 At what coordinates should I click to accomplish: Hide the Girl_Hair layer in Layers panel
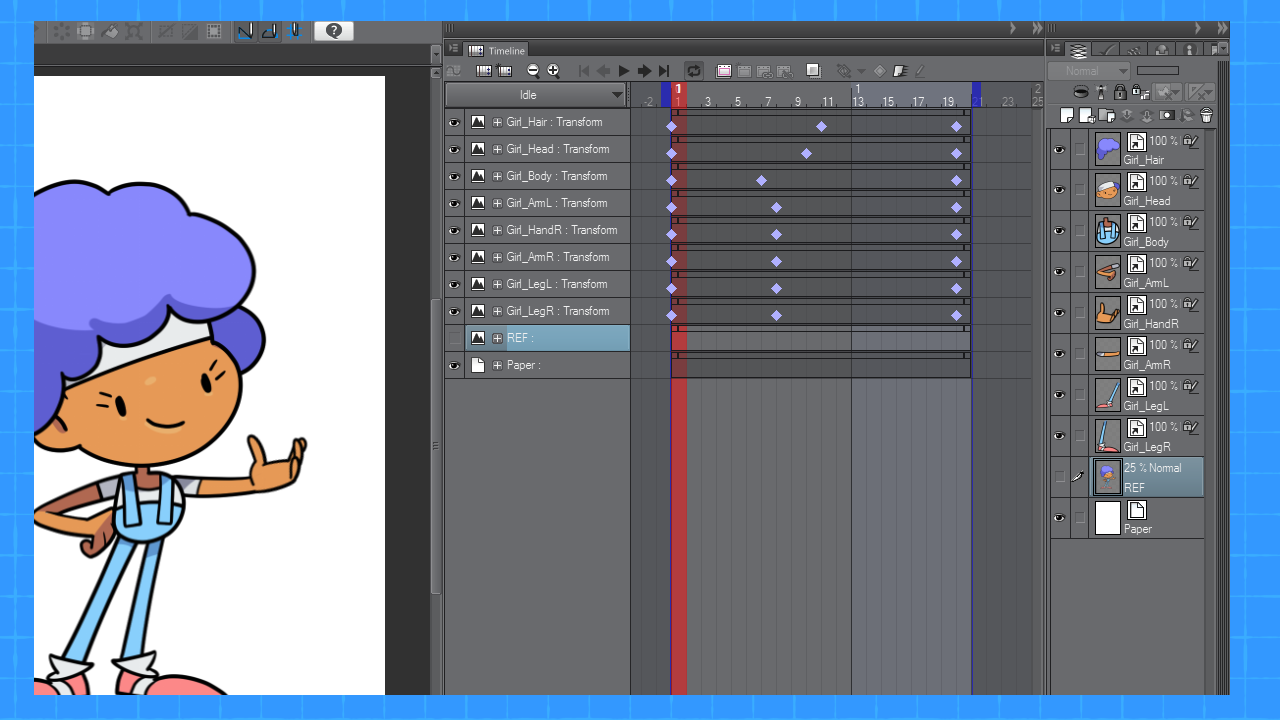tap(1059, 150)
